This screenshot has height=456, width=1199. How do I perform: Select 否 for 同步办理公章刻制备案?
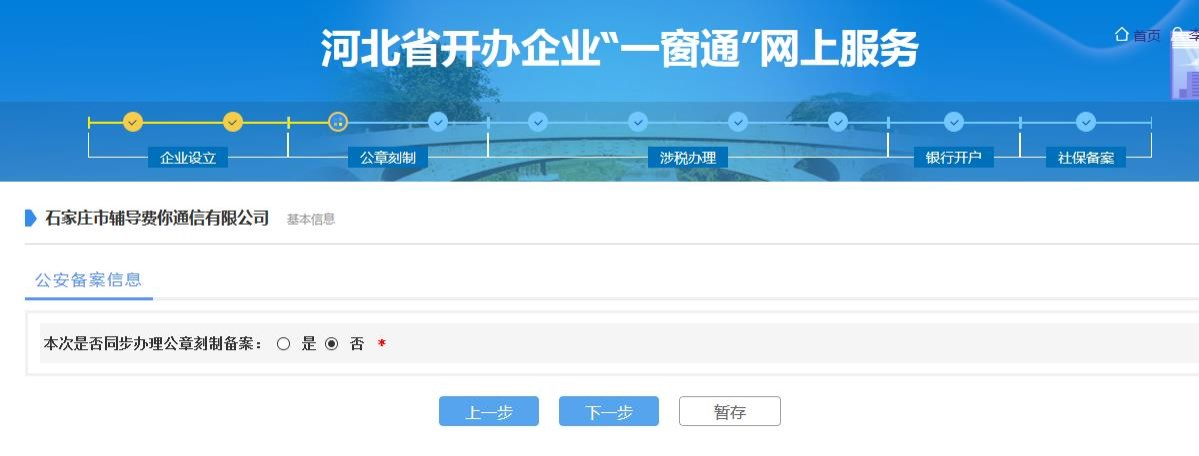tap(331, 344)
